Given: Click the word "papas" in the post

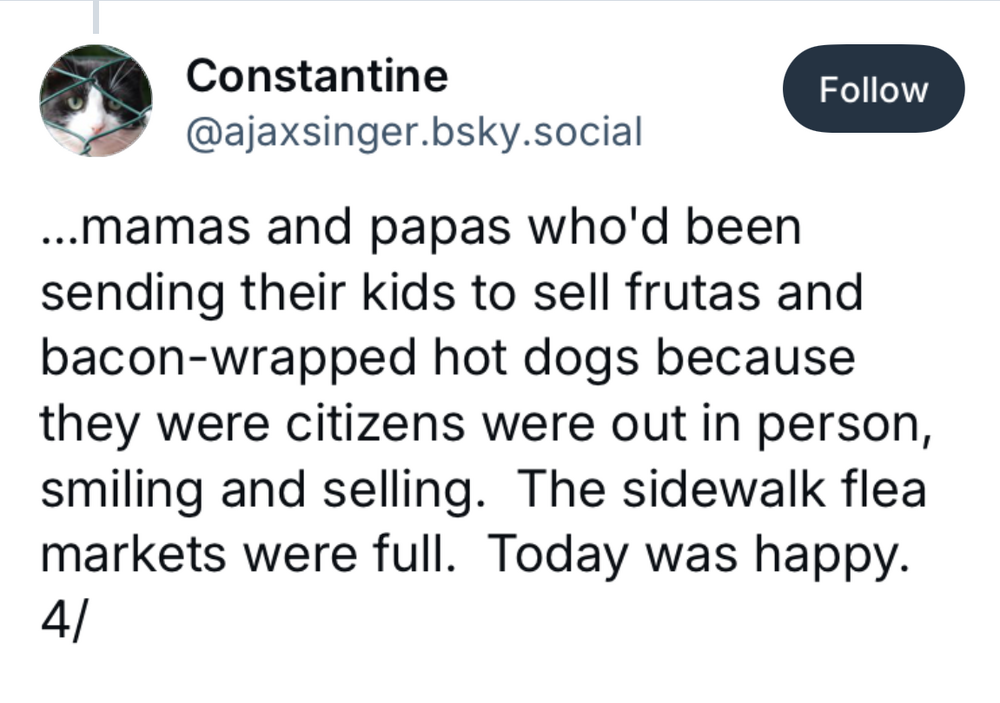Looking at the screenshot, I should pos(415,228).
